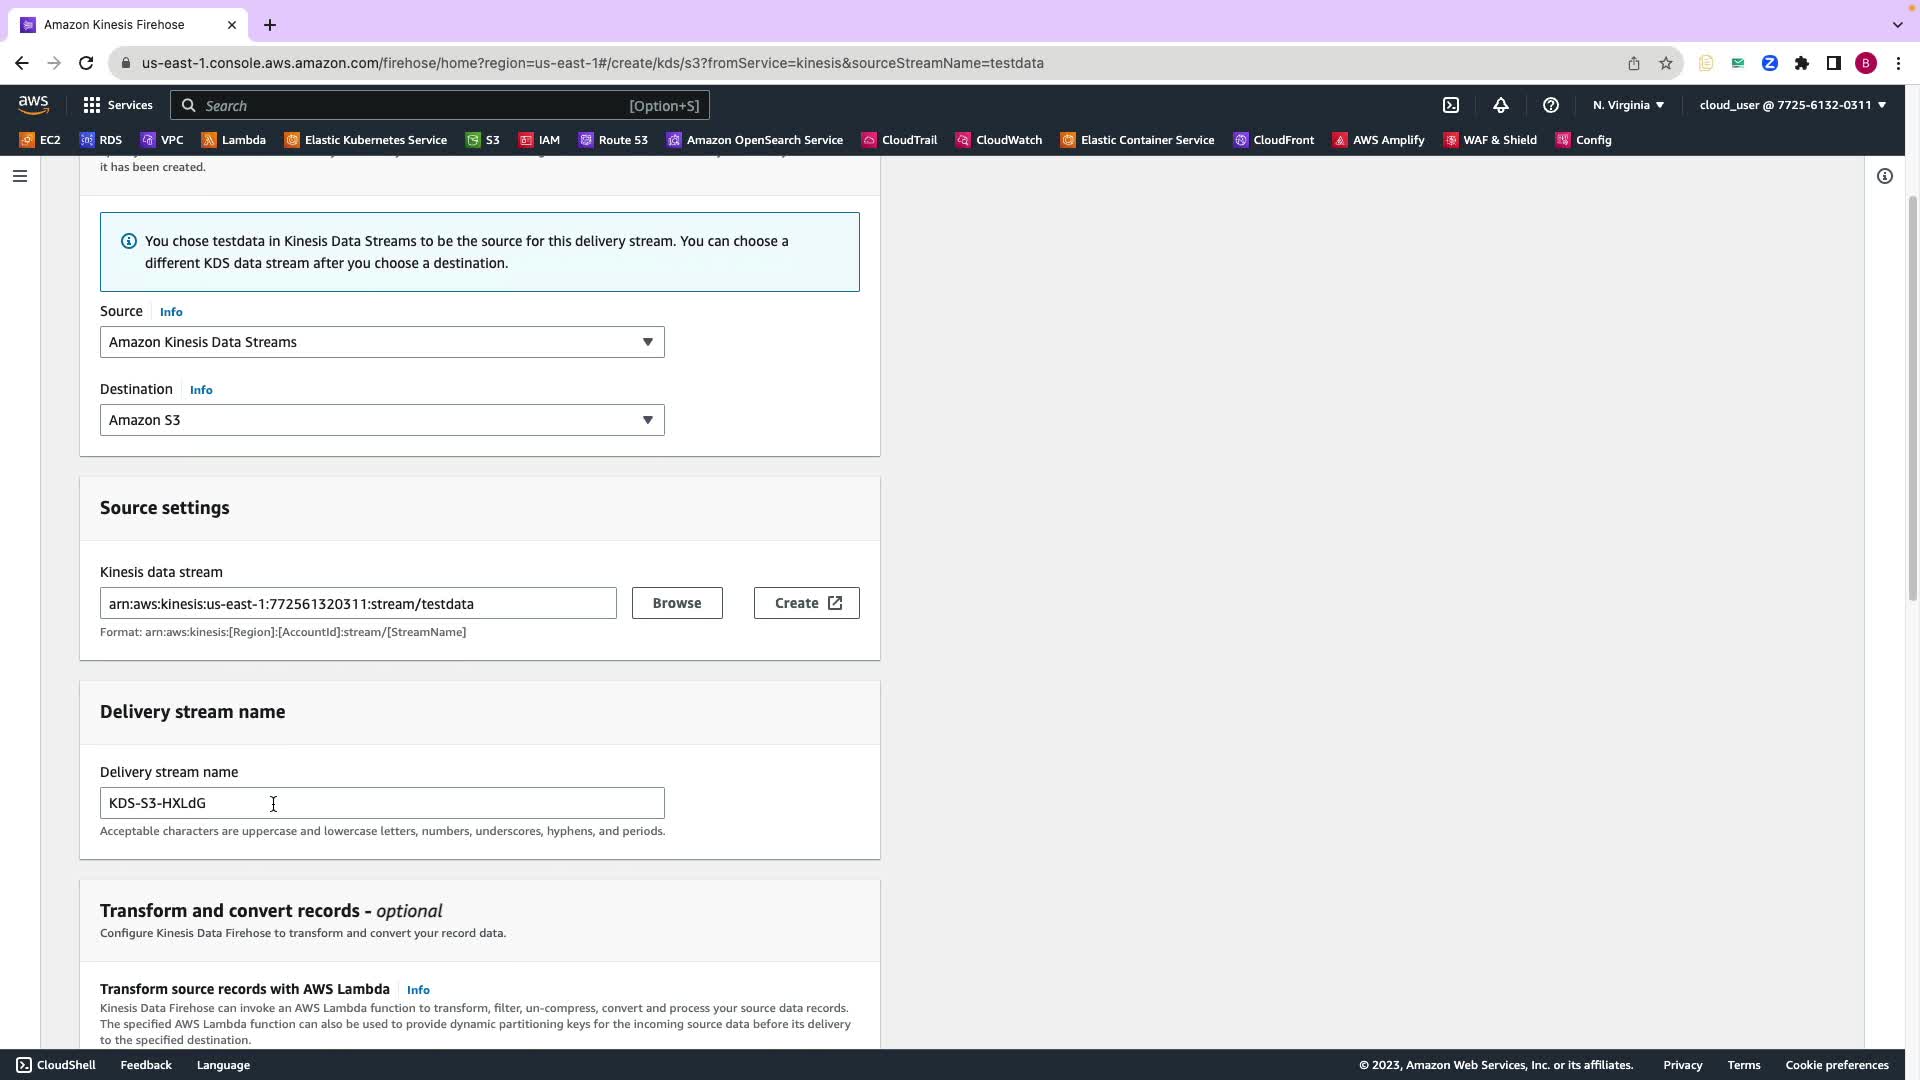Go to AWS home logo
The image size is (1920, 1080).
[x=33, y=104]
